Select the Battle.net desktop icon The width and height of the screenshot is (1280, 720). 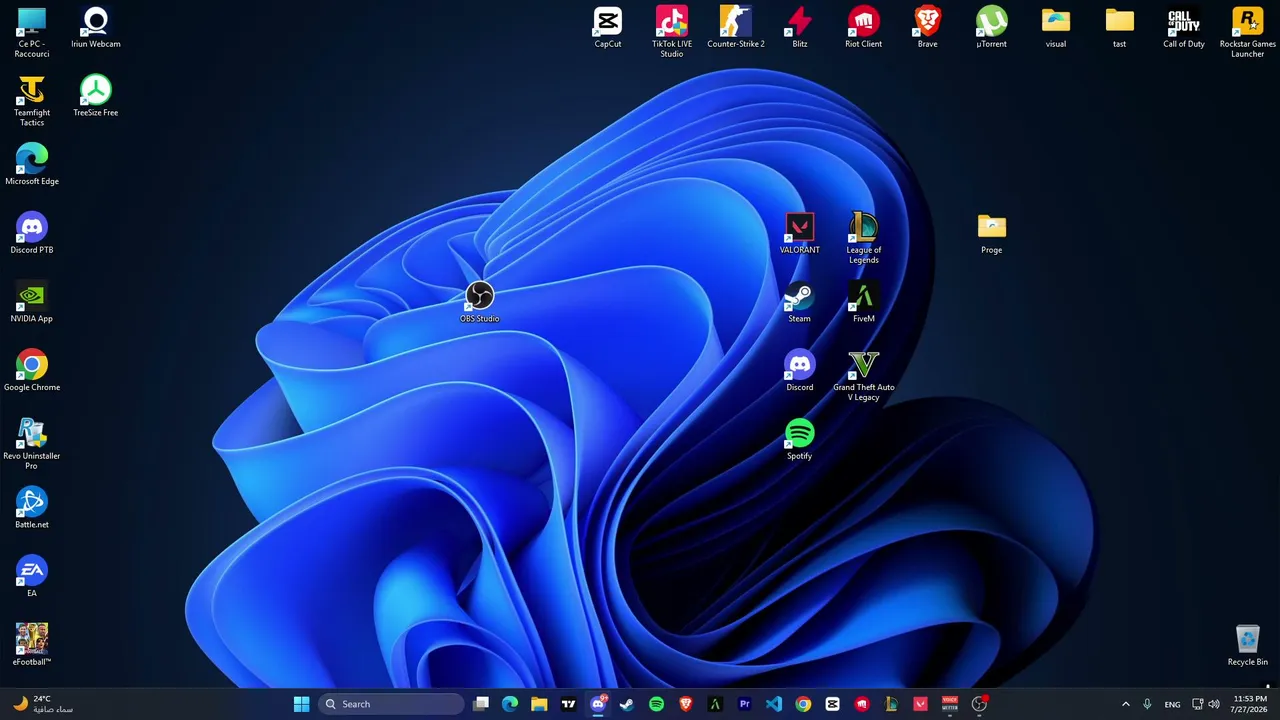(x=32, y=507)
